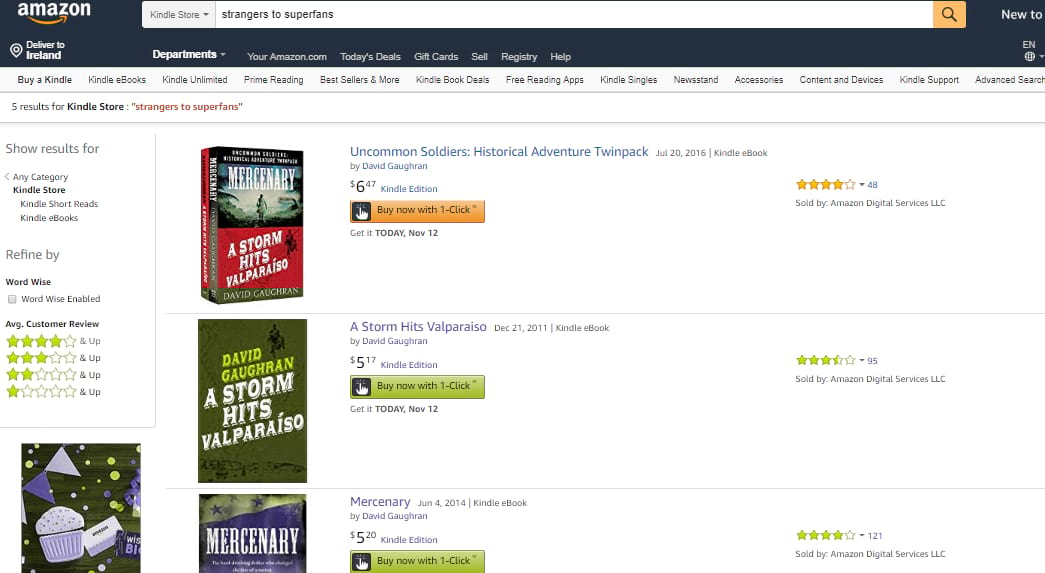This screenshot has height=573, width=1045.
Task: Filter by 2 stars & Up
Action: click(53, 375)
